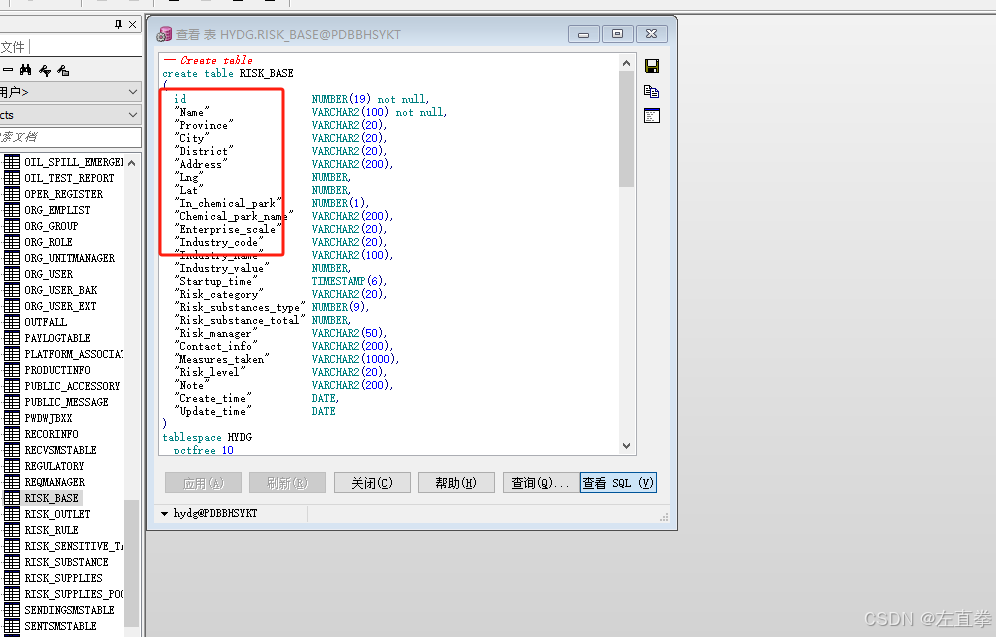Open the hydg@PDBBHSYKT connection dropdown arrow
This screenshot has height=637, width=996.
click(165, 513)
